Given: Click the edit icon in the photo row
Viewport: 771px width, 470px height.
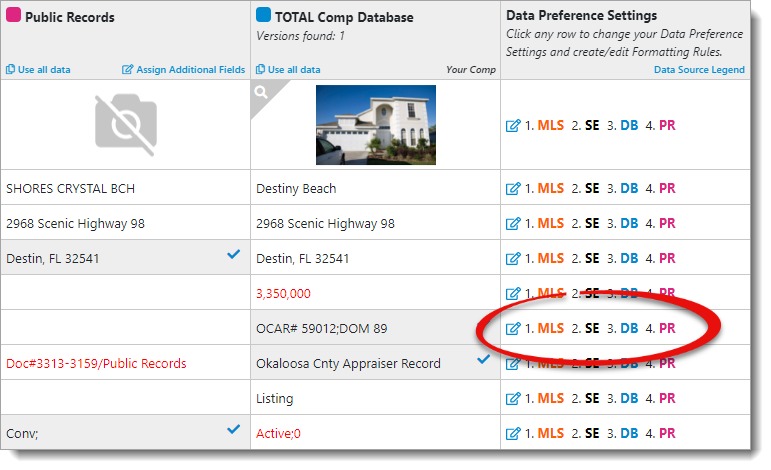Looking at the screenshot, I should 513,126.
